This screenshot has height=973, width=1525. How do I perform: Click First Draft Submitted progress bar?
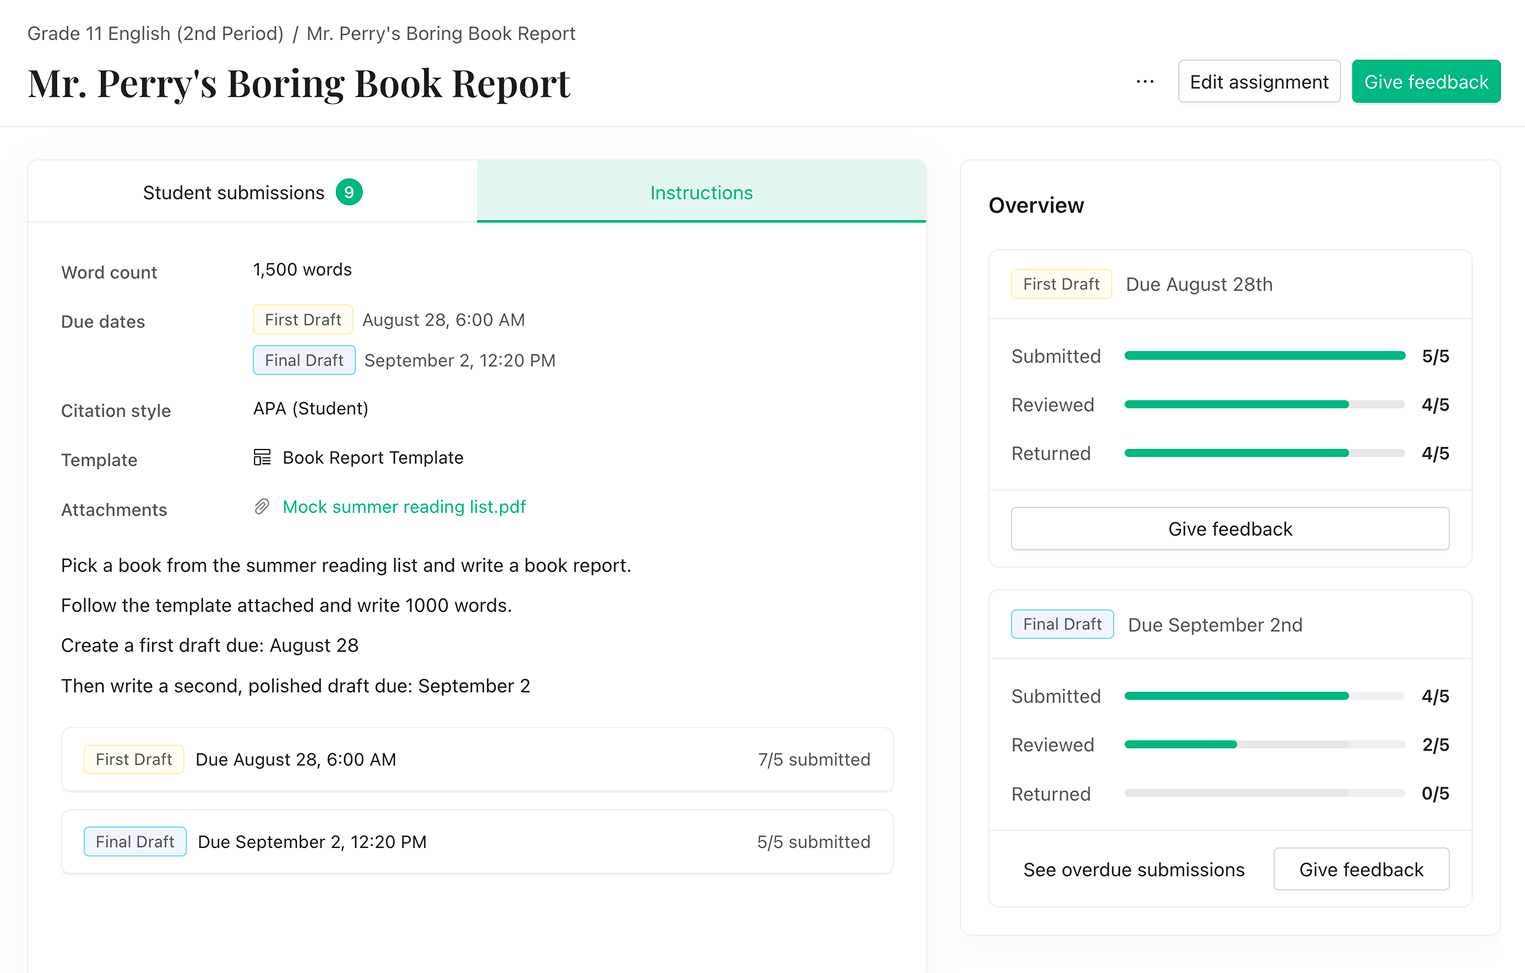tap(1265, 356)
